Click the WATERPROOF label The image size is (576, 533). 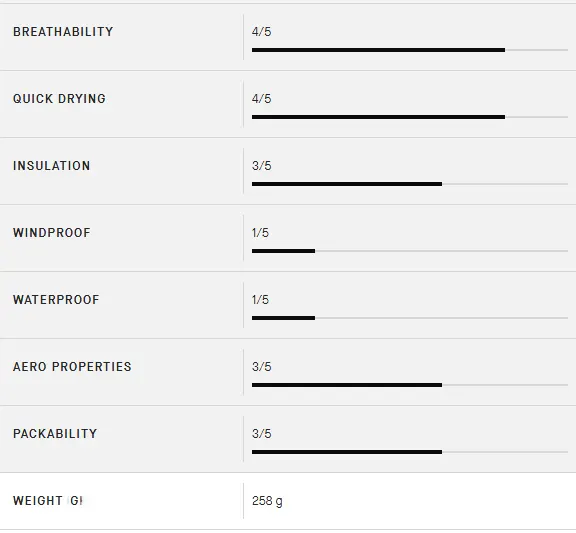point(56,300)
